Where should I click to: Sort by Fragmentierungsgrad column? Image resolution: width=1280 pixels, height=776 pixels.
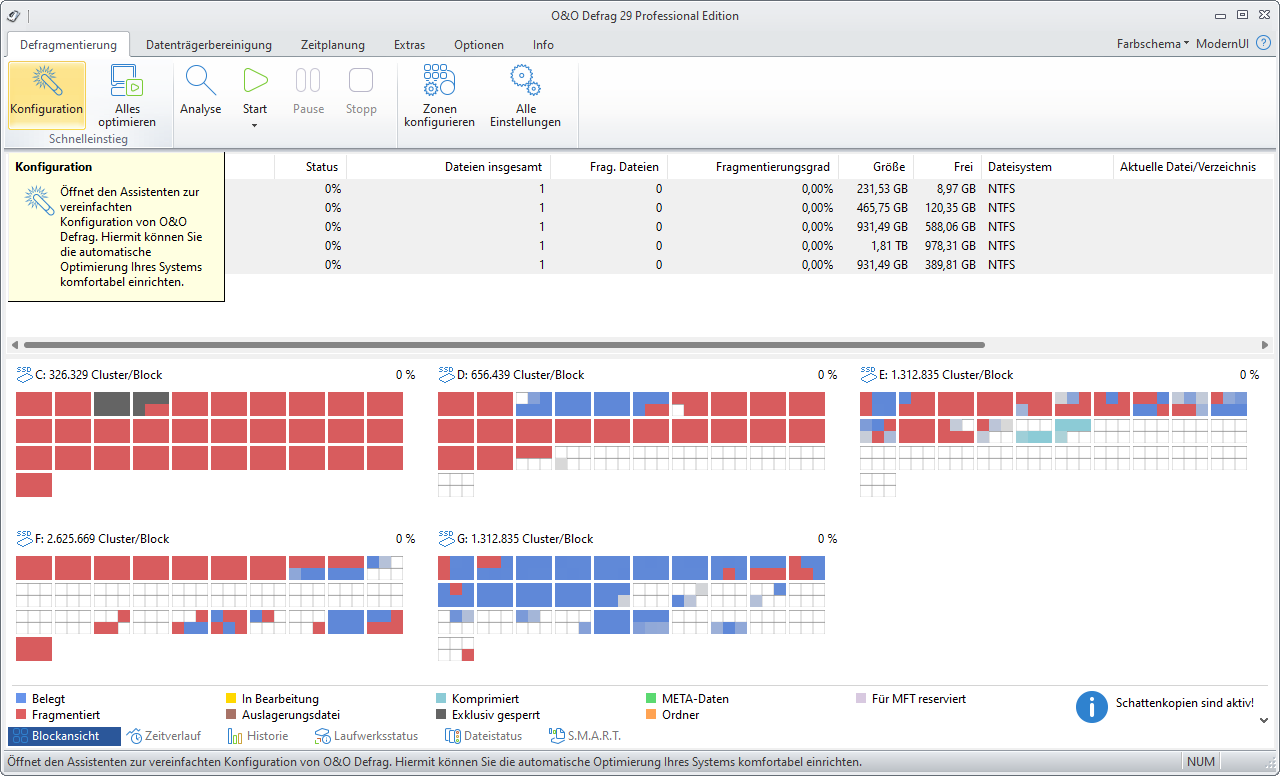click(753, 167)
